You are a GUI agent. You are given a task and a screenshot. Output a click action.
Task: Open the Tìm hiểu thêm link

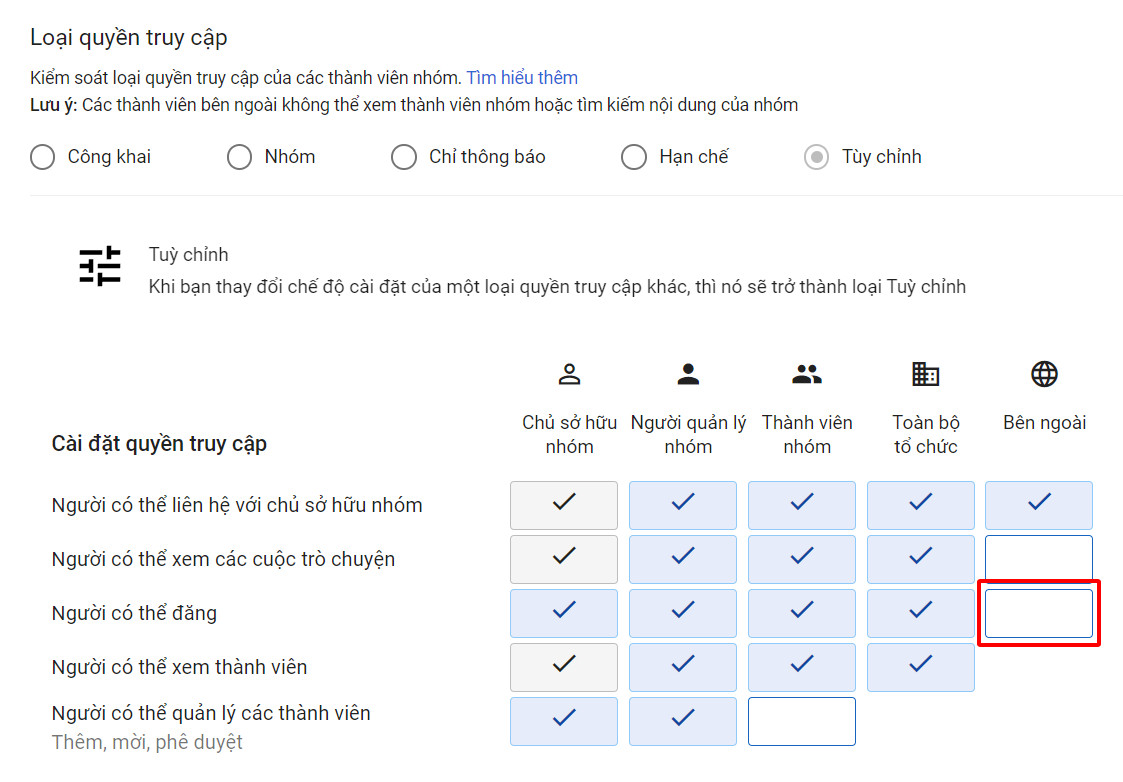coord(521,77)
